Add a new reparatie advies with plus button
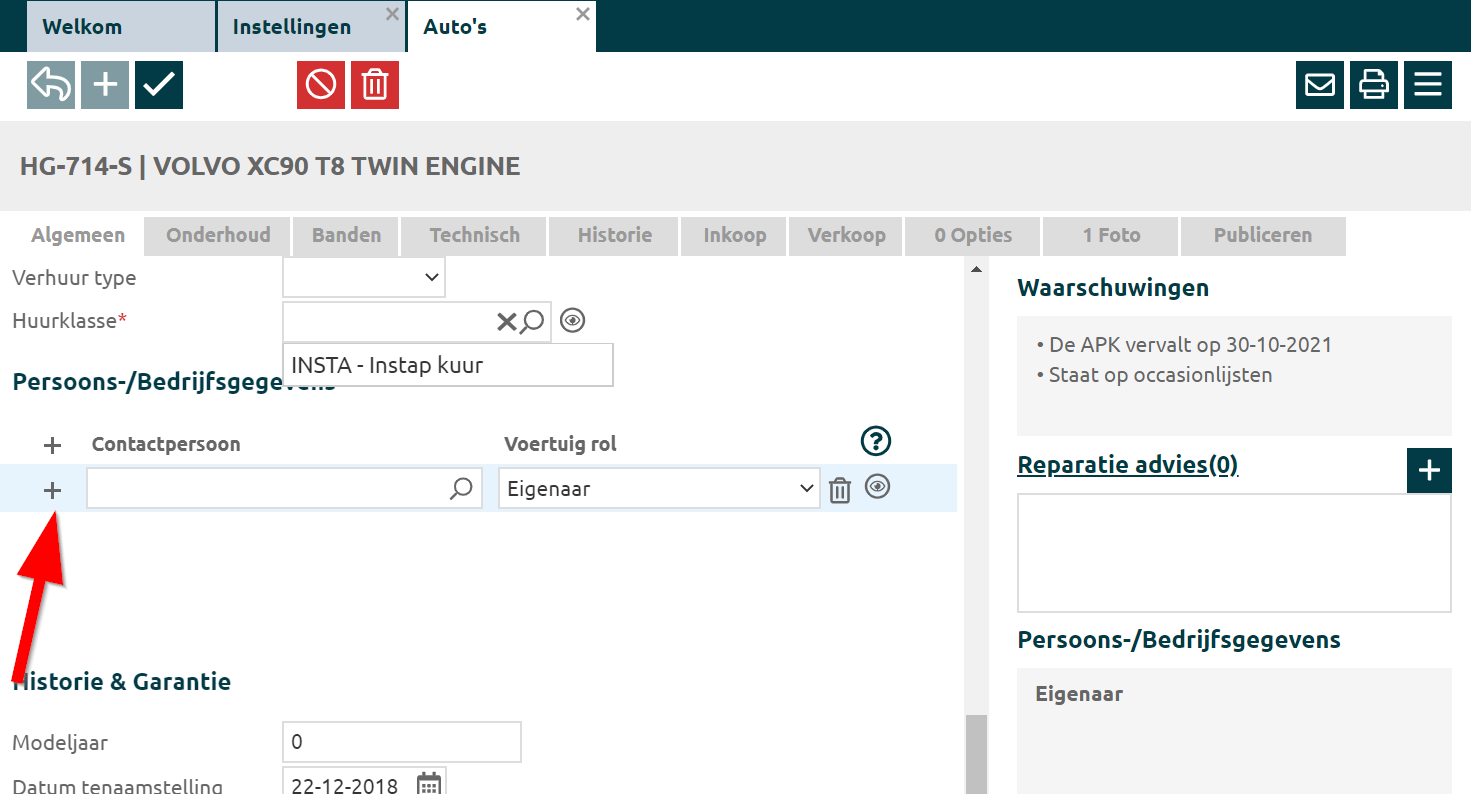This screenshot has height=794, width=1471. tap(1429, 471)
